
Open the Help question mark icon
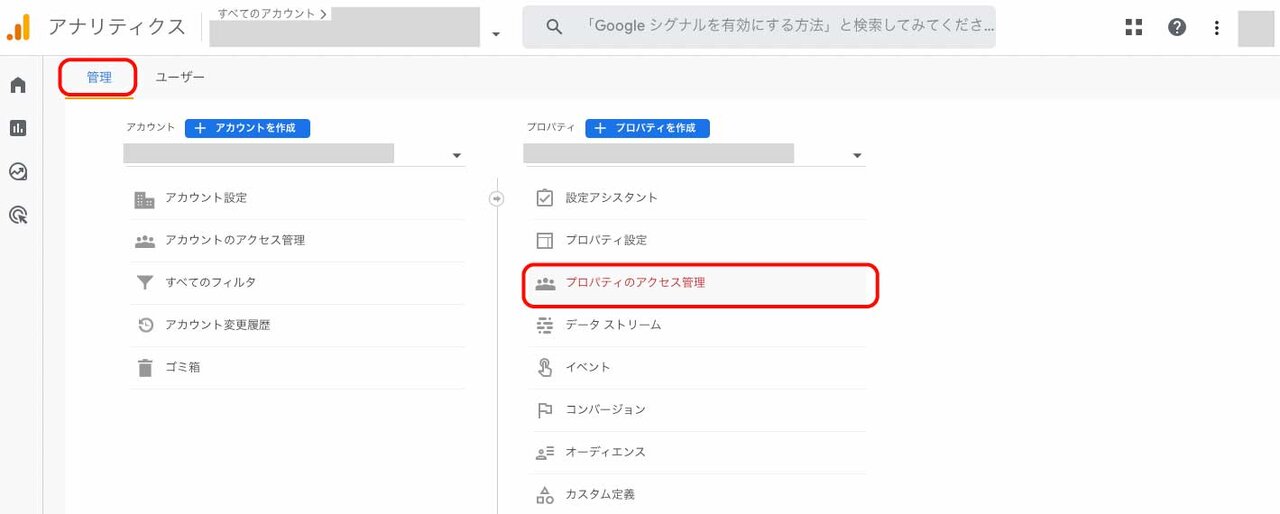1177,28
